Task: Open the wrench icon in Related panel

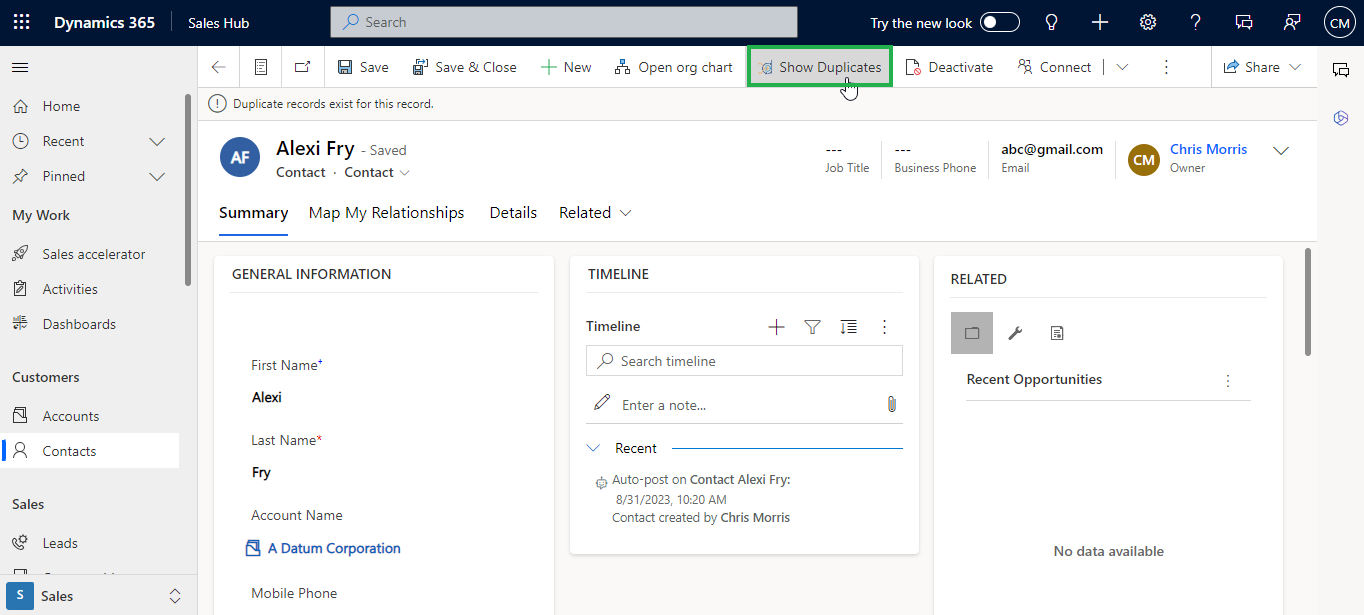Action: click(1014, 333)
